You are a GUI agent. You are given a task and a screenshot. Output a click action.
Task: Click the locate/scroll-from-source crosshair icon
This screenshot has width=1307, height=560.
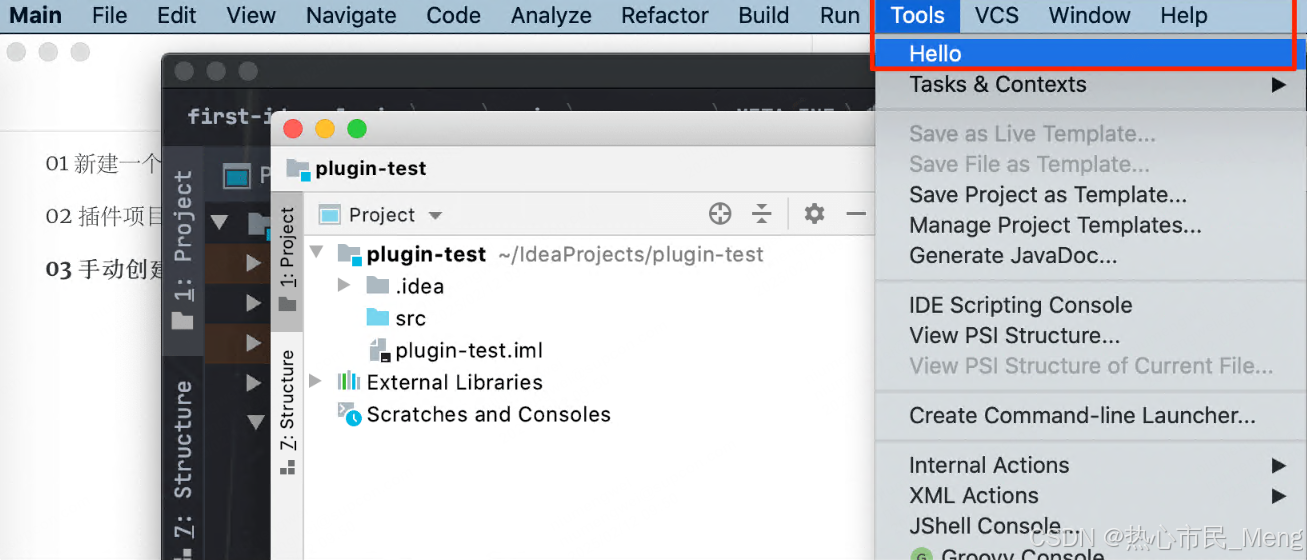(x=720, y=214)
